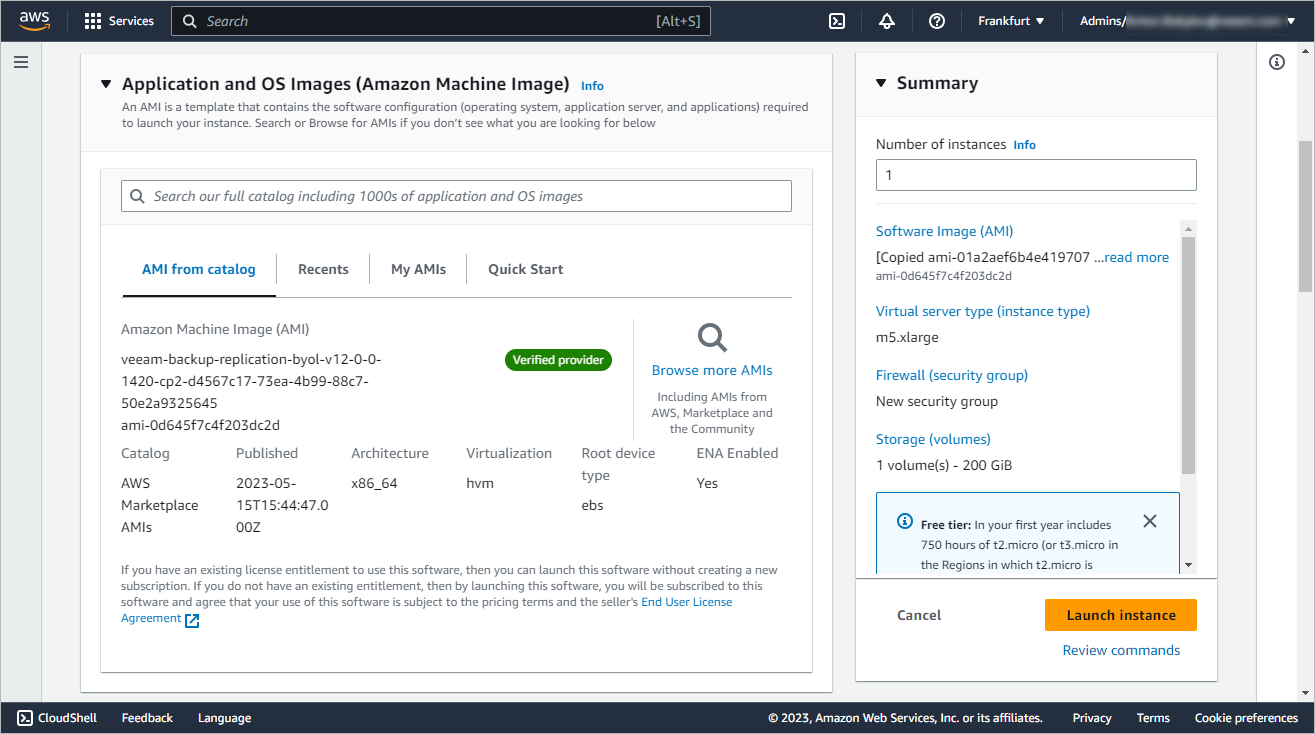Switch to the Recents tab
The height and width of the screenshot is (734, 1315).
(323, 269)
